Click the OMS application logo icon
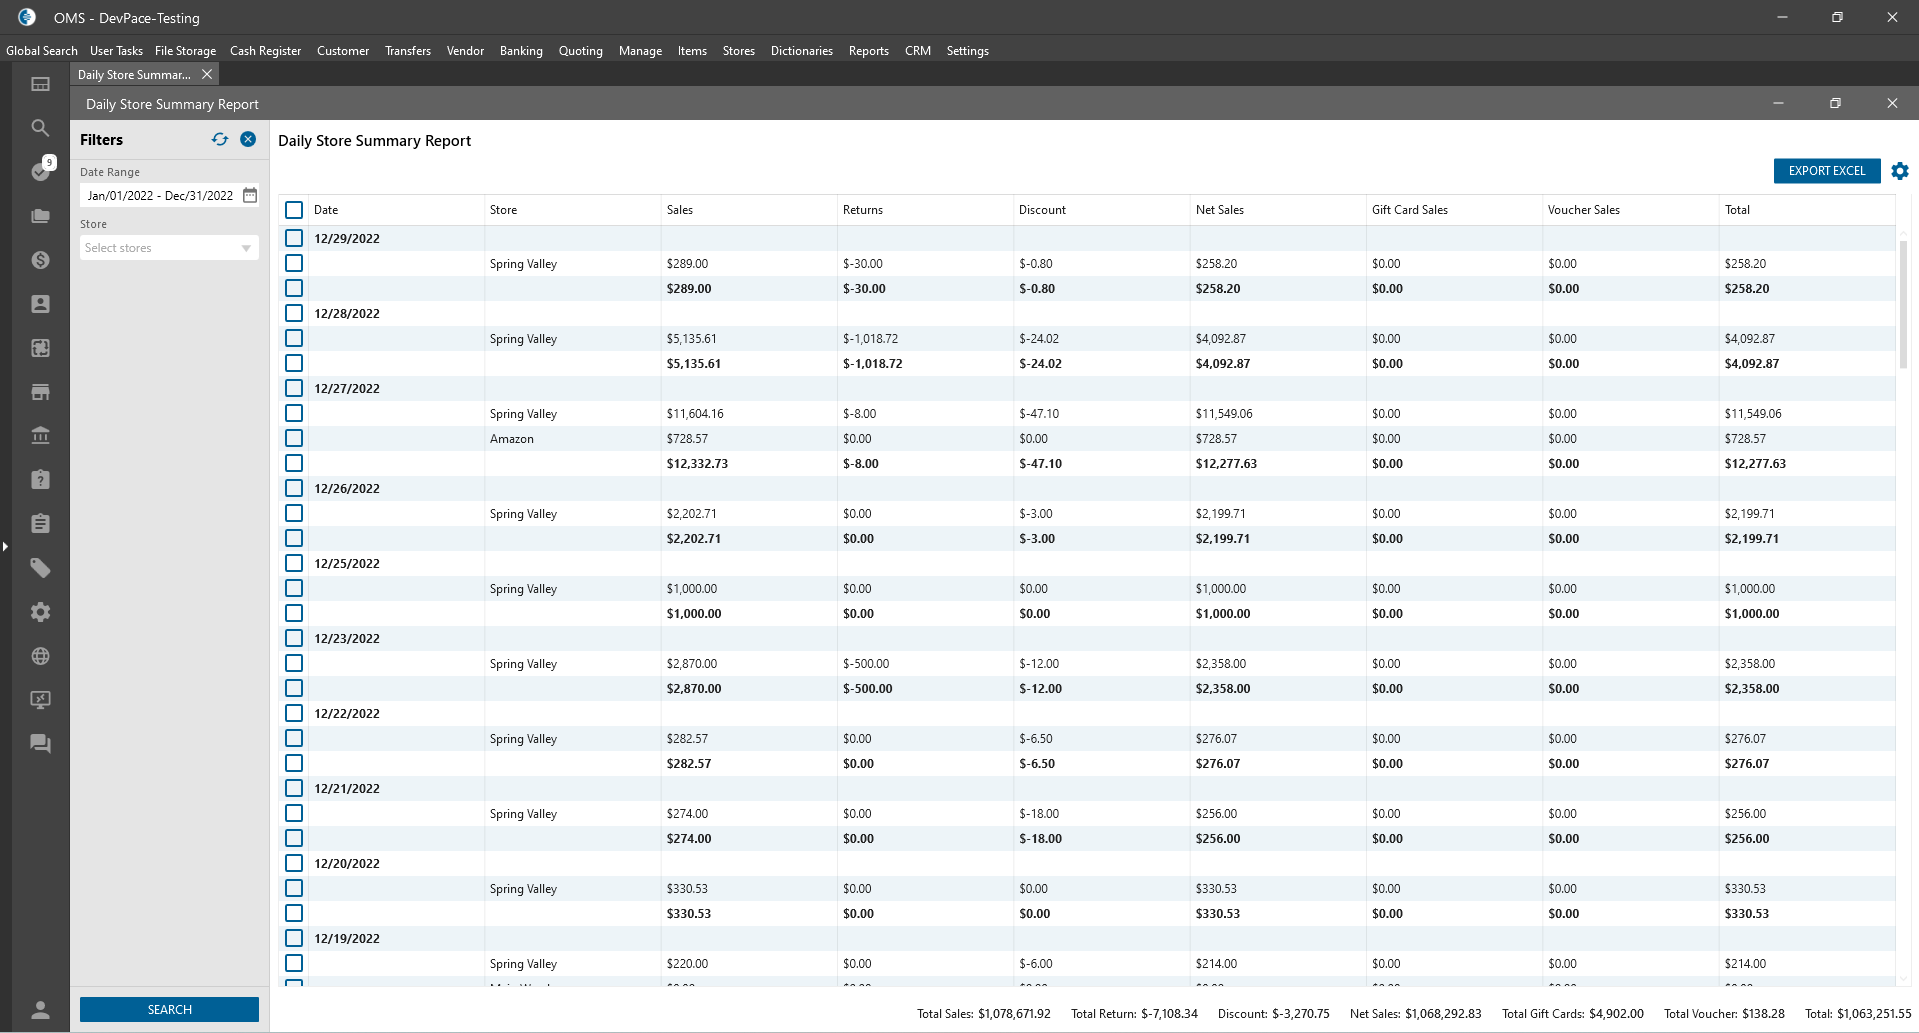This screenshot has width=1919, height=1033. point(27,17)
